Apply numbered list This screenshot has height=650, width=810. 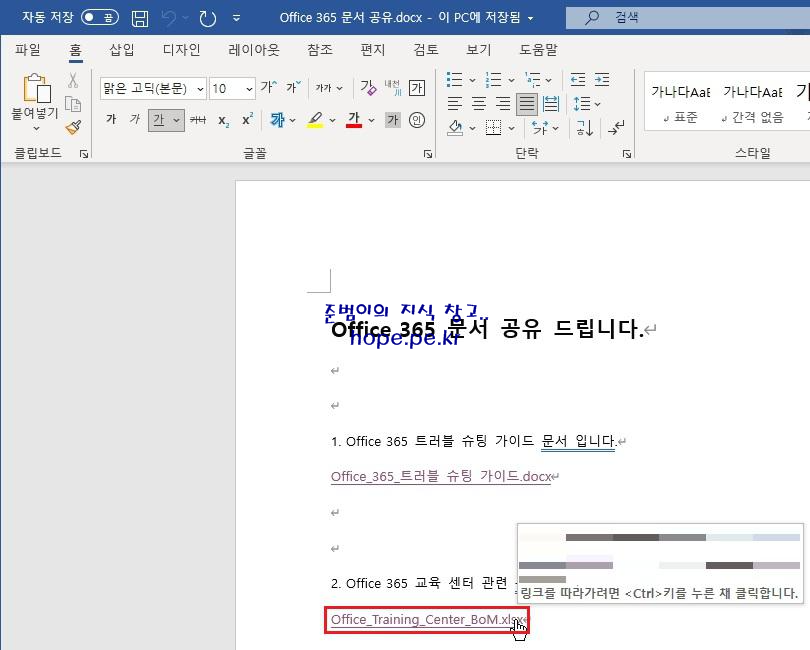point(494,80)
